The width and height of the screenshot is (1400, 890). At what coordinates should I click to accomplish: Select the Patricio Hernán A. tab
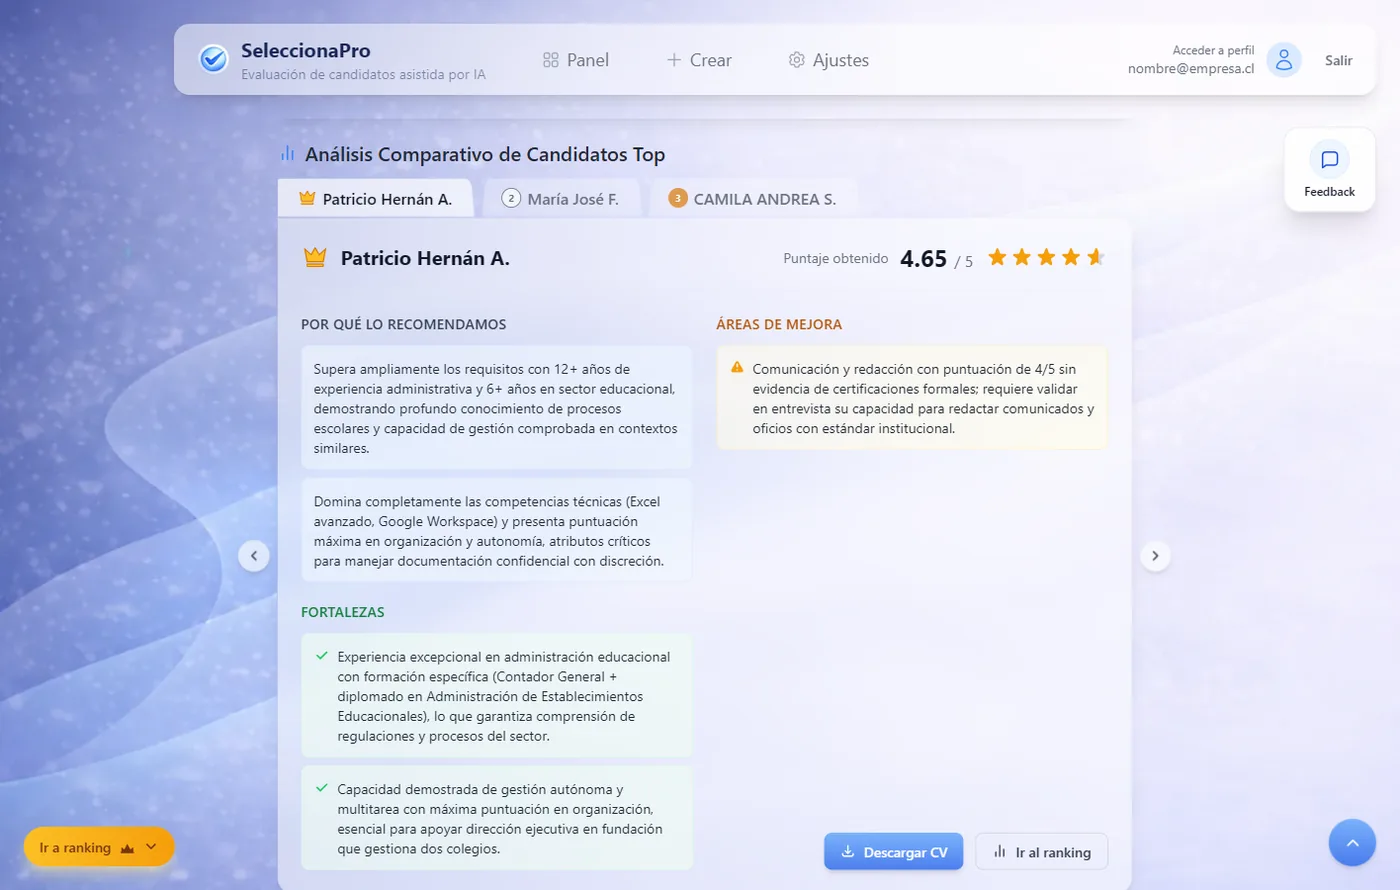click(375, 199)
